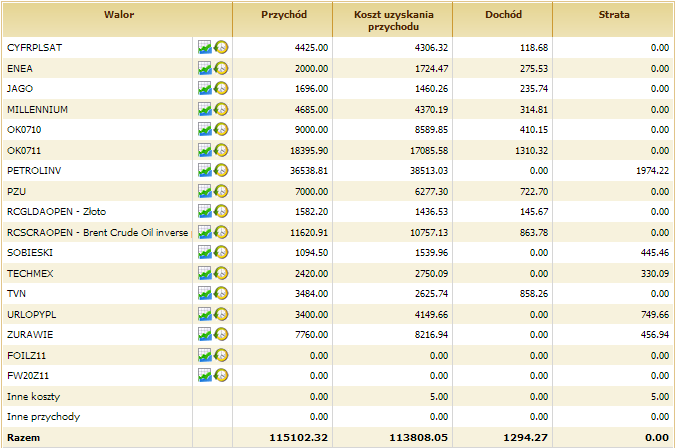Click the total cost 113808.05
Image resolution: width=676 pixels, height=448 pixels.
419,438
